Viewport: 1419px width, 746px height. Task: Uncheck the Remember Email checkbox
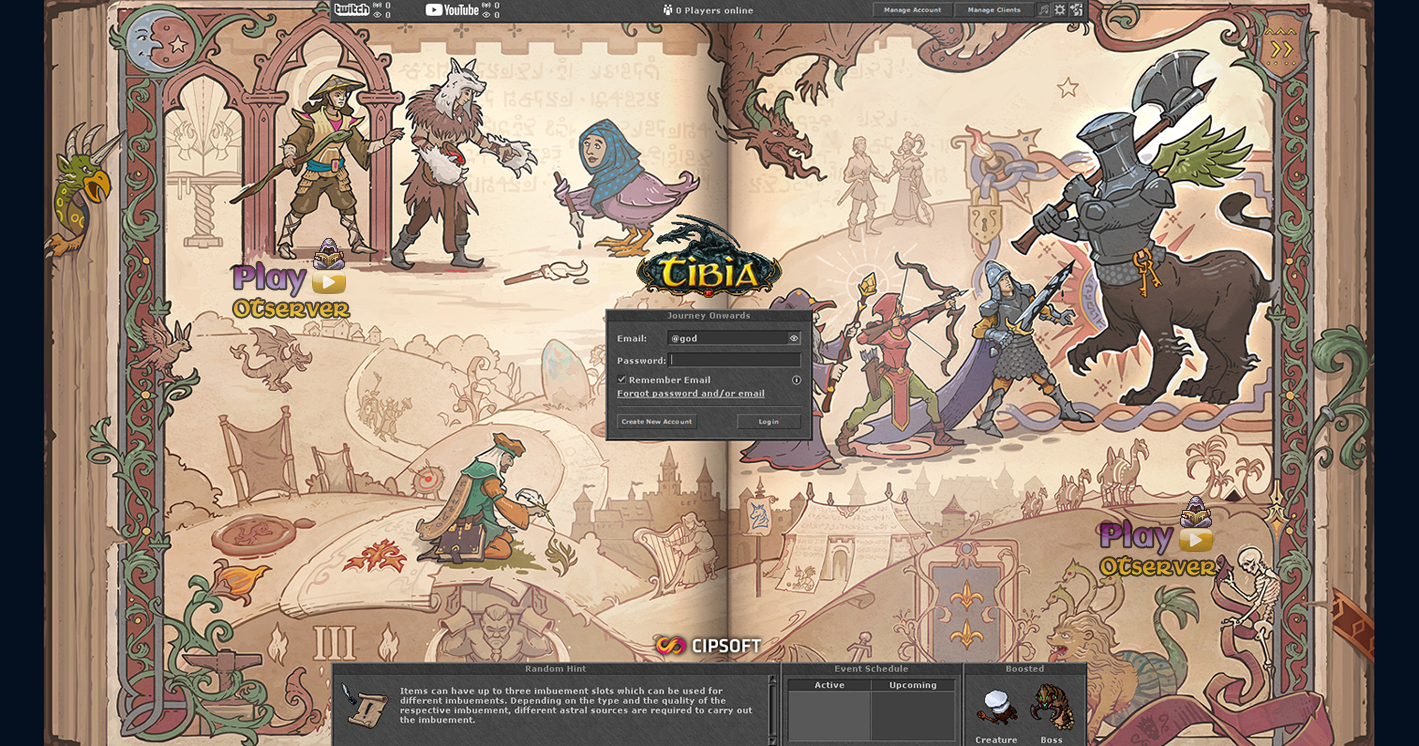coord(621,380)
